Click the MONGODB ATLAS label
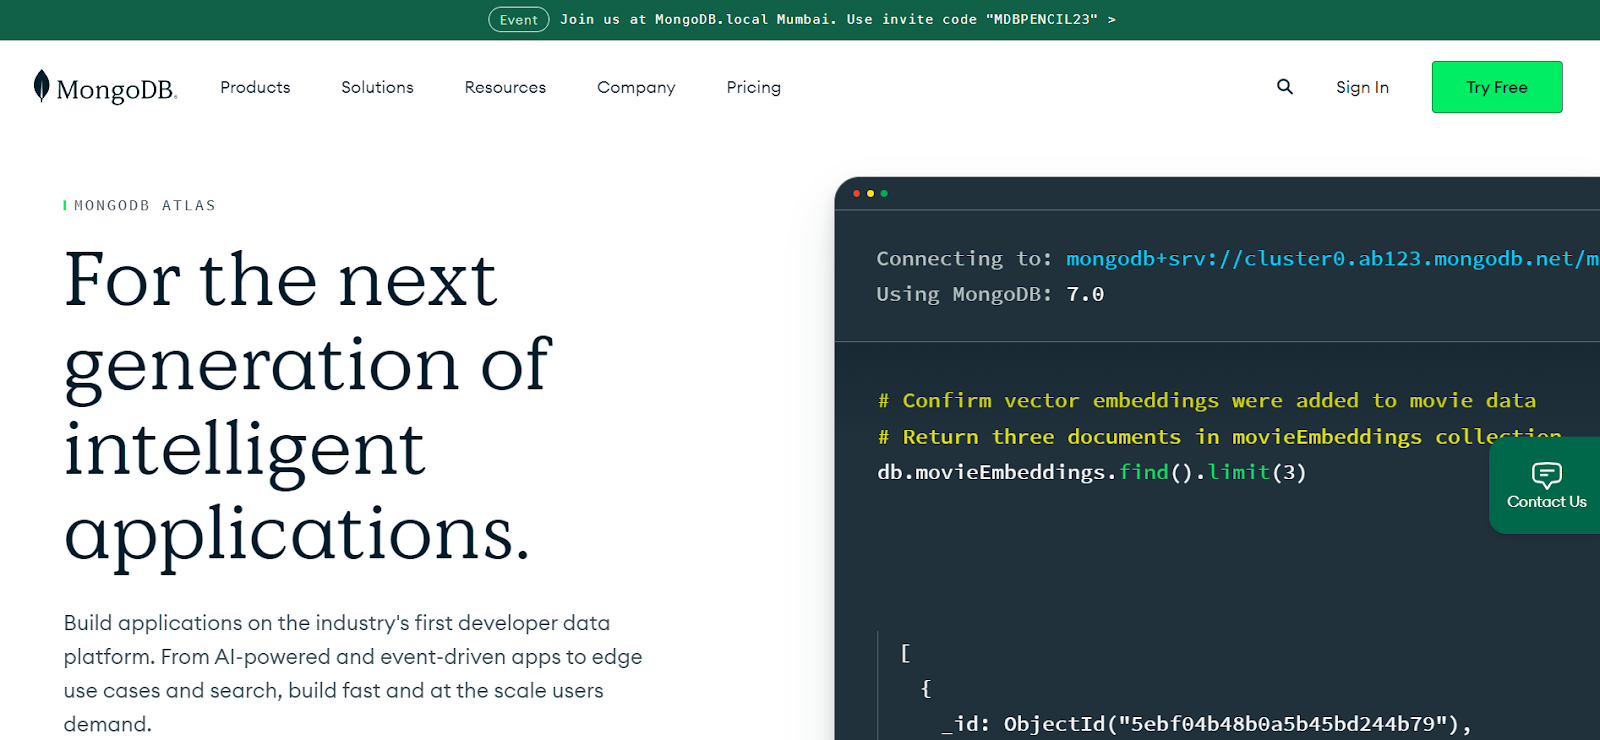The height and width of the screenshot is (740, 1600). (145, 206)
